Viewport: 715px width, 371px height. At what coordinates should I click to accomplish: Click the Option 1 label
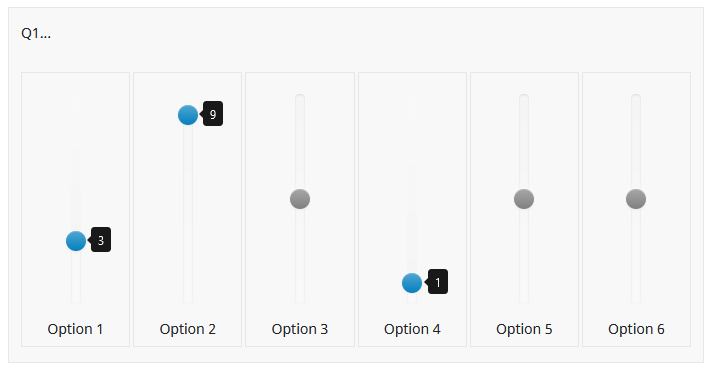pos(75,329)
